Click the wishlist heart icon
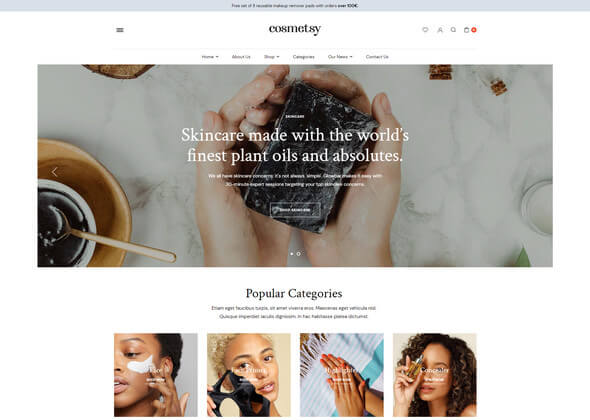This screenshot has width=590, height=420. point(425,30)
